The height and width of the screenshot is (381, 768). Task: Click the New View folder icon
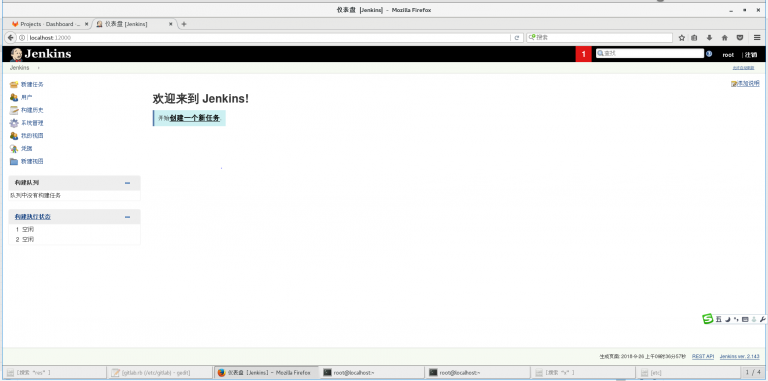tap(14, 162)
